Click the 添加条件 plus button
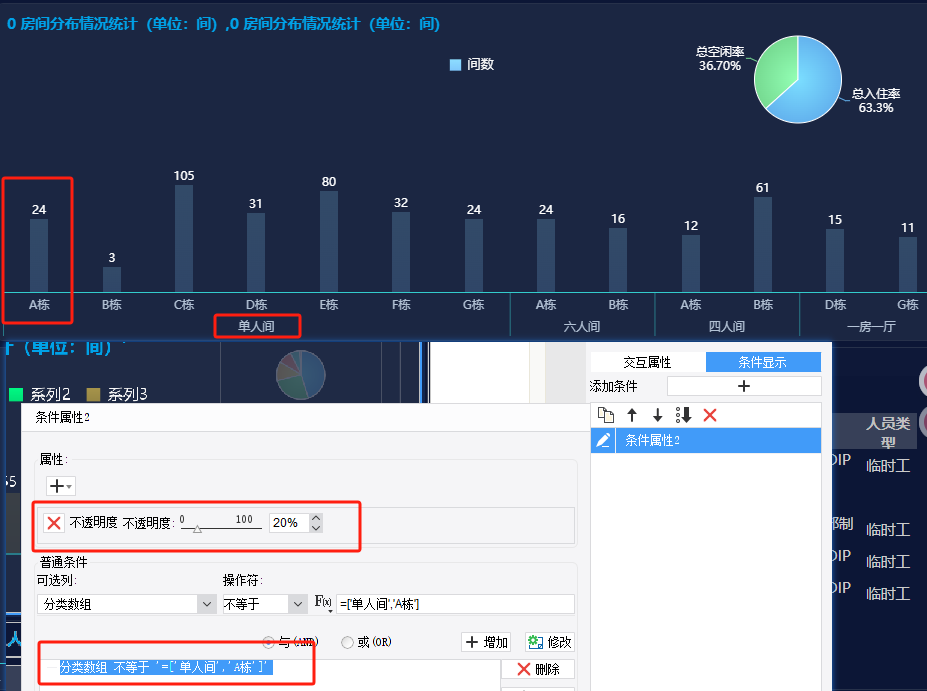 (744, 386)
